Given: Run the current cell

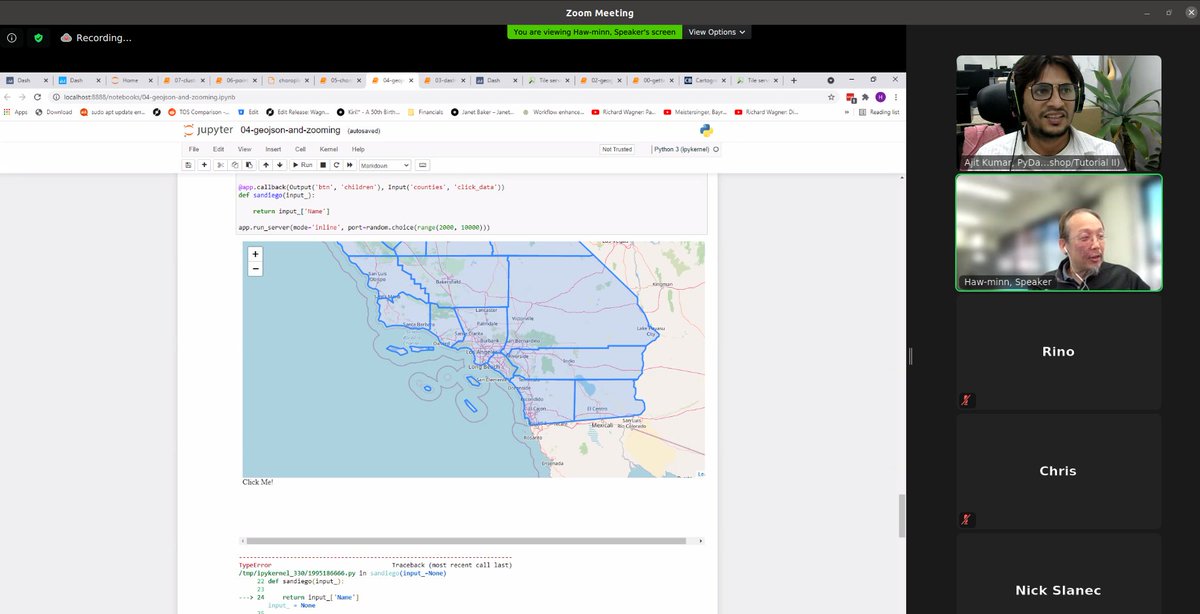Looking at the screenshot, I should pyautogui.click(x=302, y=165).
